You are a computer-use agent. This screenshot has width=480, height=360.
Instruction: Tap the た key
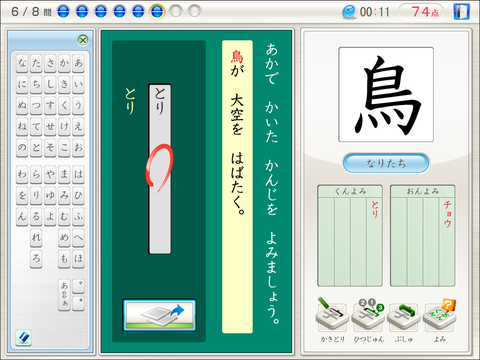(36, 63)
